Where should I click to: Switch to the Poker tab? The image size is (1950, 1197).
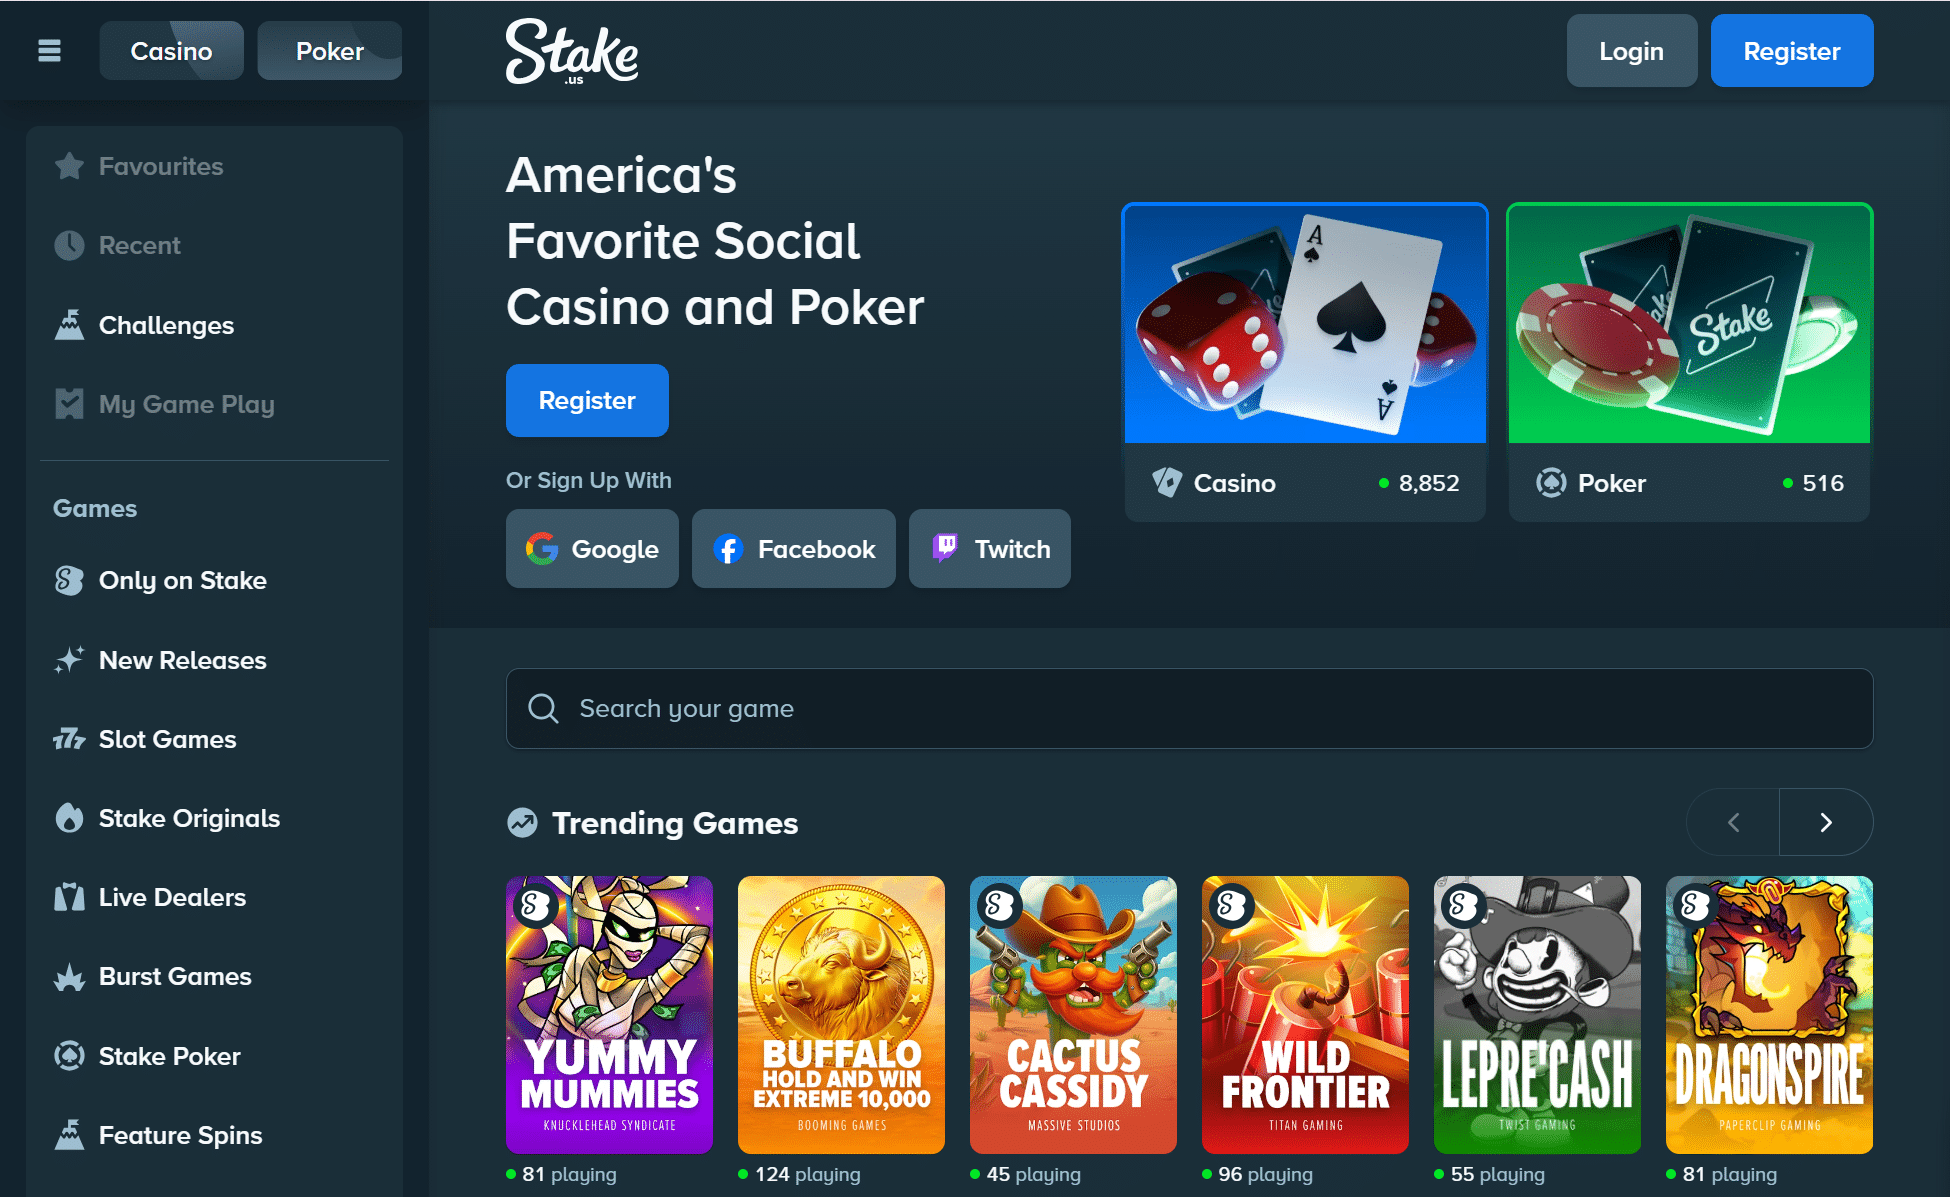(329, 51)
